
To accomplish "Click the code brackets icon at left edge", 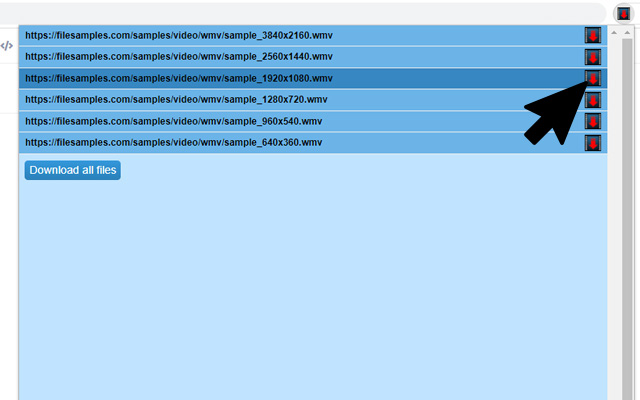I will [7, 46].
